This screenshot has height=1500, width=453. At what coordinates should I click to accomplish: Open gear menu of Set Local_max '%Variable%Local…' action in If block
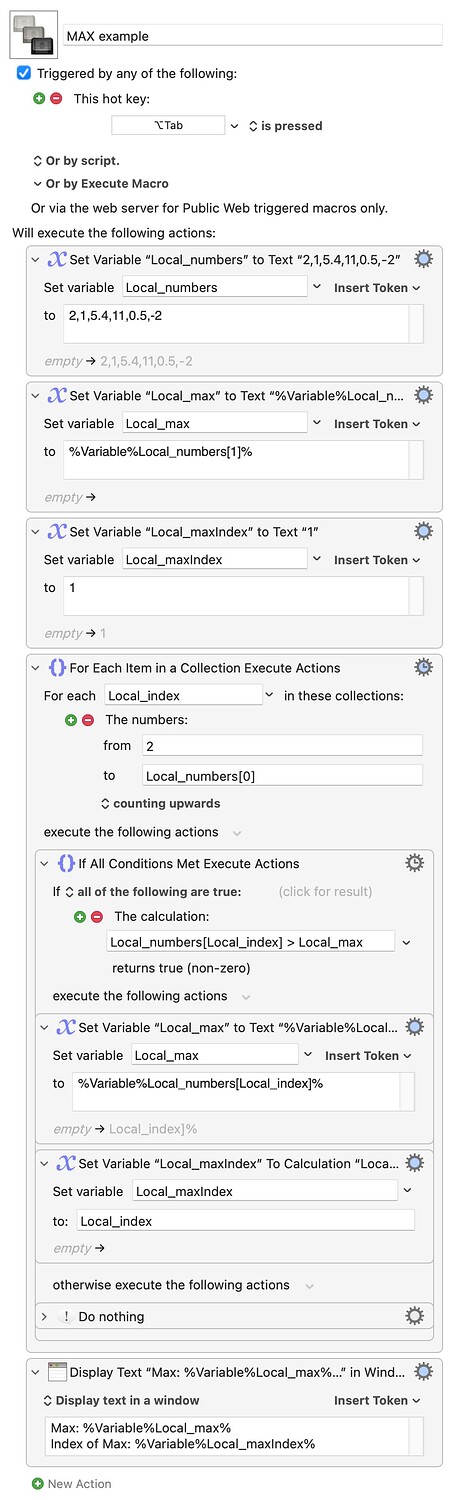pyautogui.click(x=414, y=1027)
